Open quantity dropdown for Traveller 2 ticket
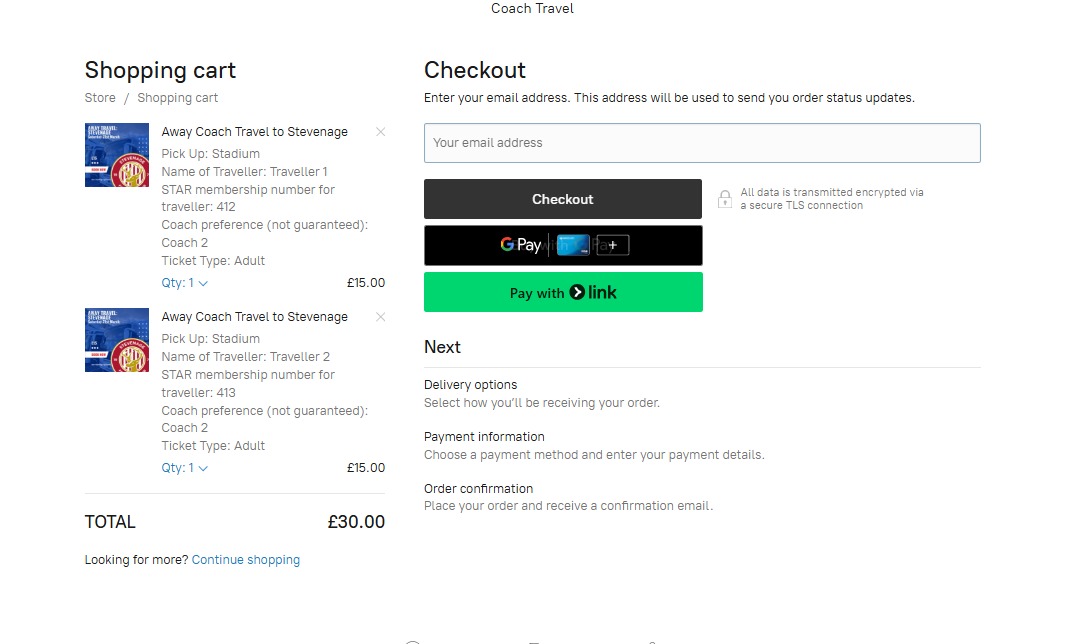1088x644 pixels. (185, 468)
